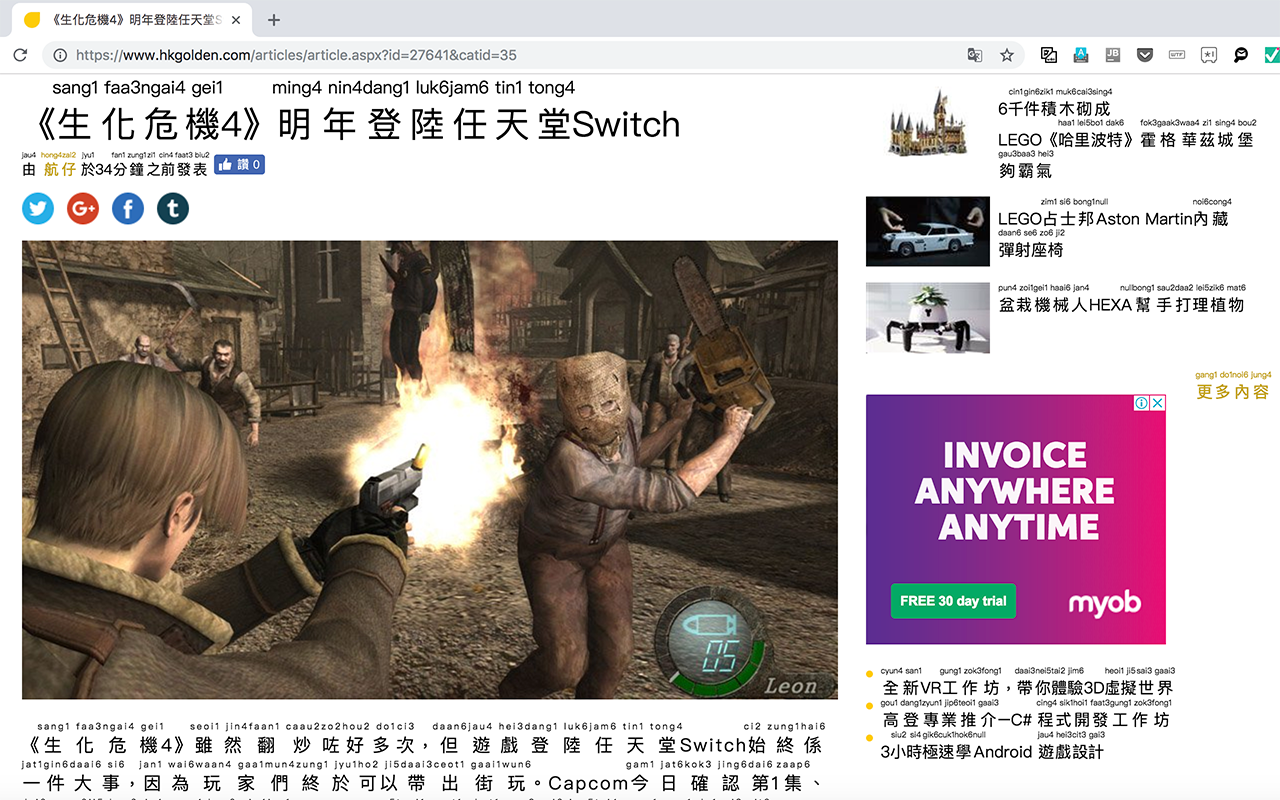This screenshot has height=800, width=1280.
Task: Click the FREE 30 day trial button
Action: [x=953, y=601]
